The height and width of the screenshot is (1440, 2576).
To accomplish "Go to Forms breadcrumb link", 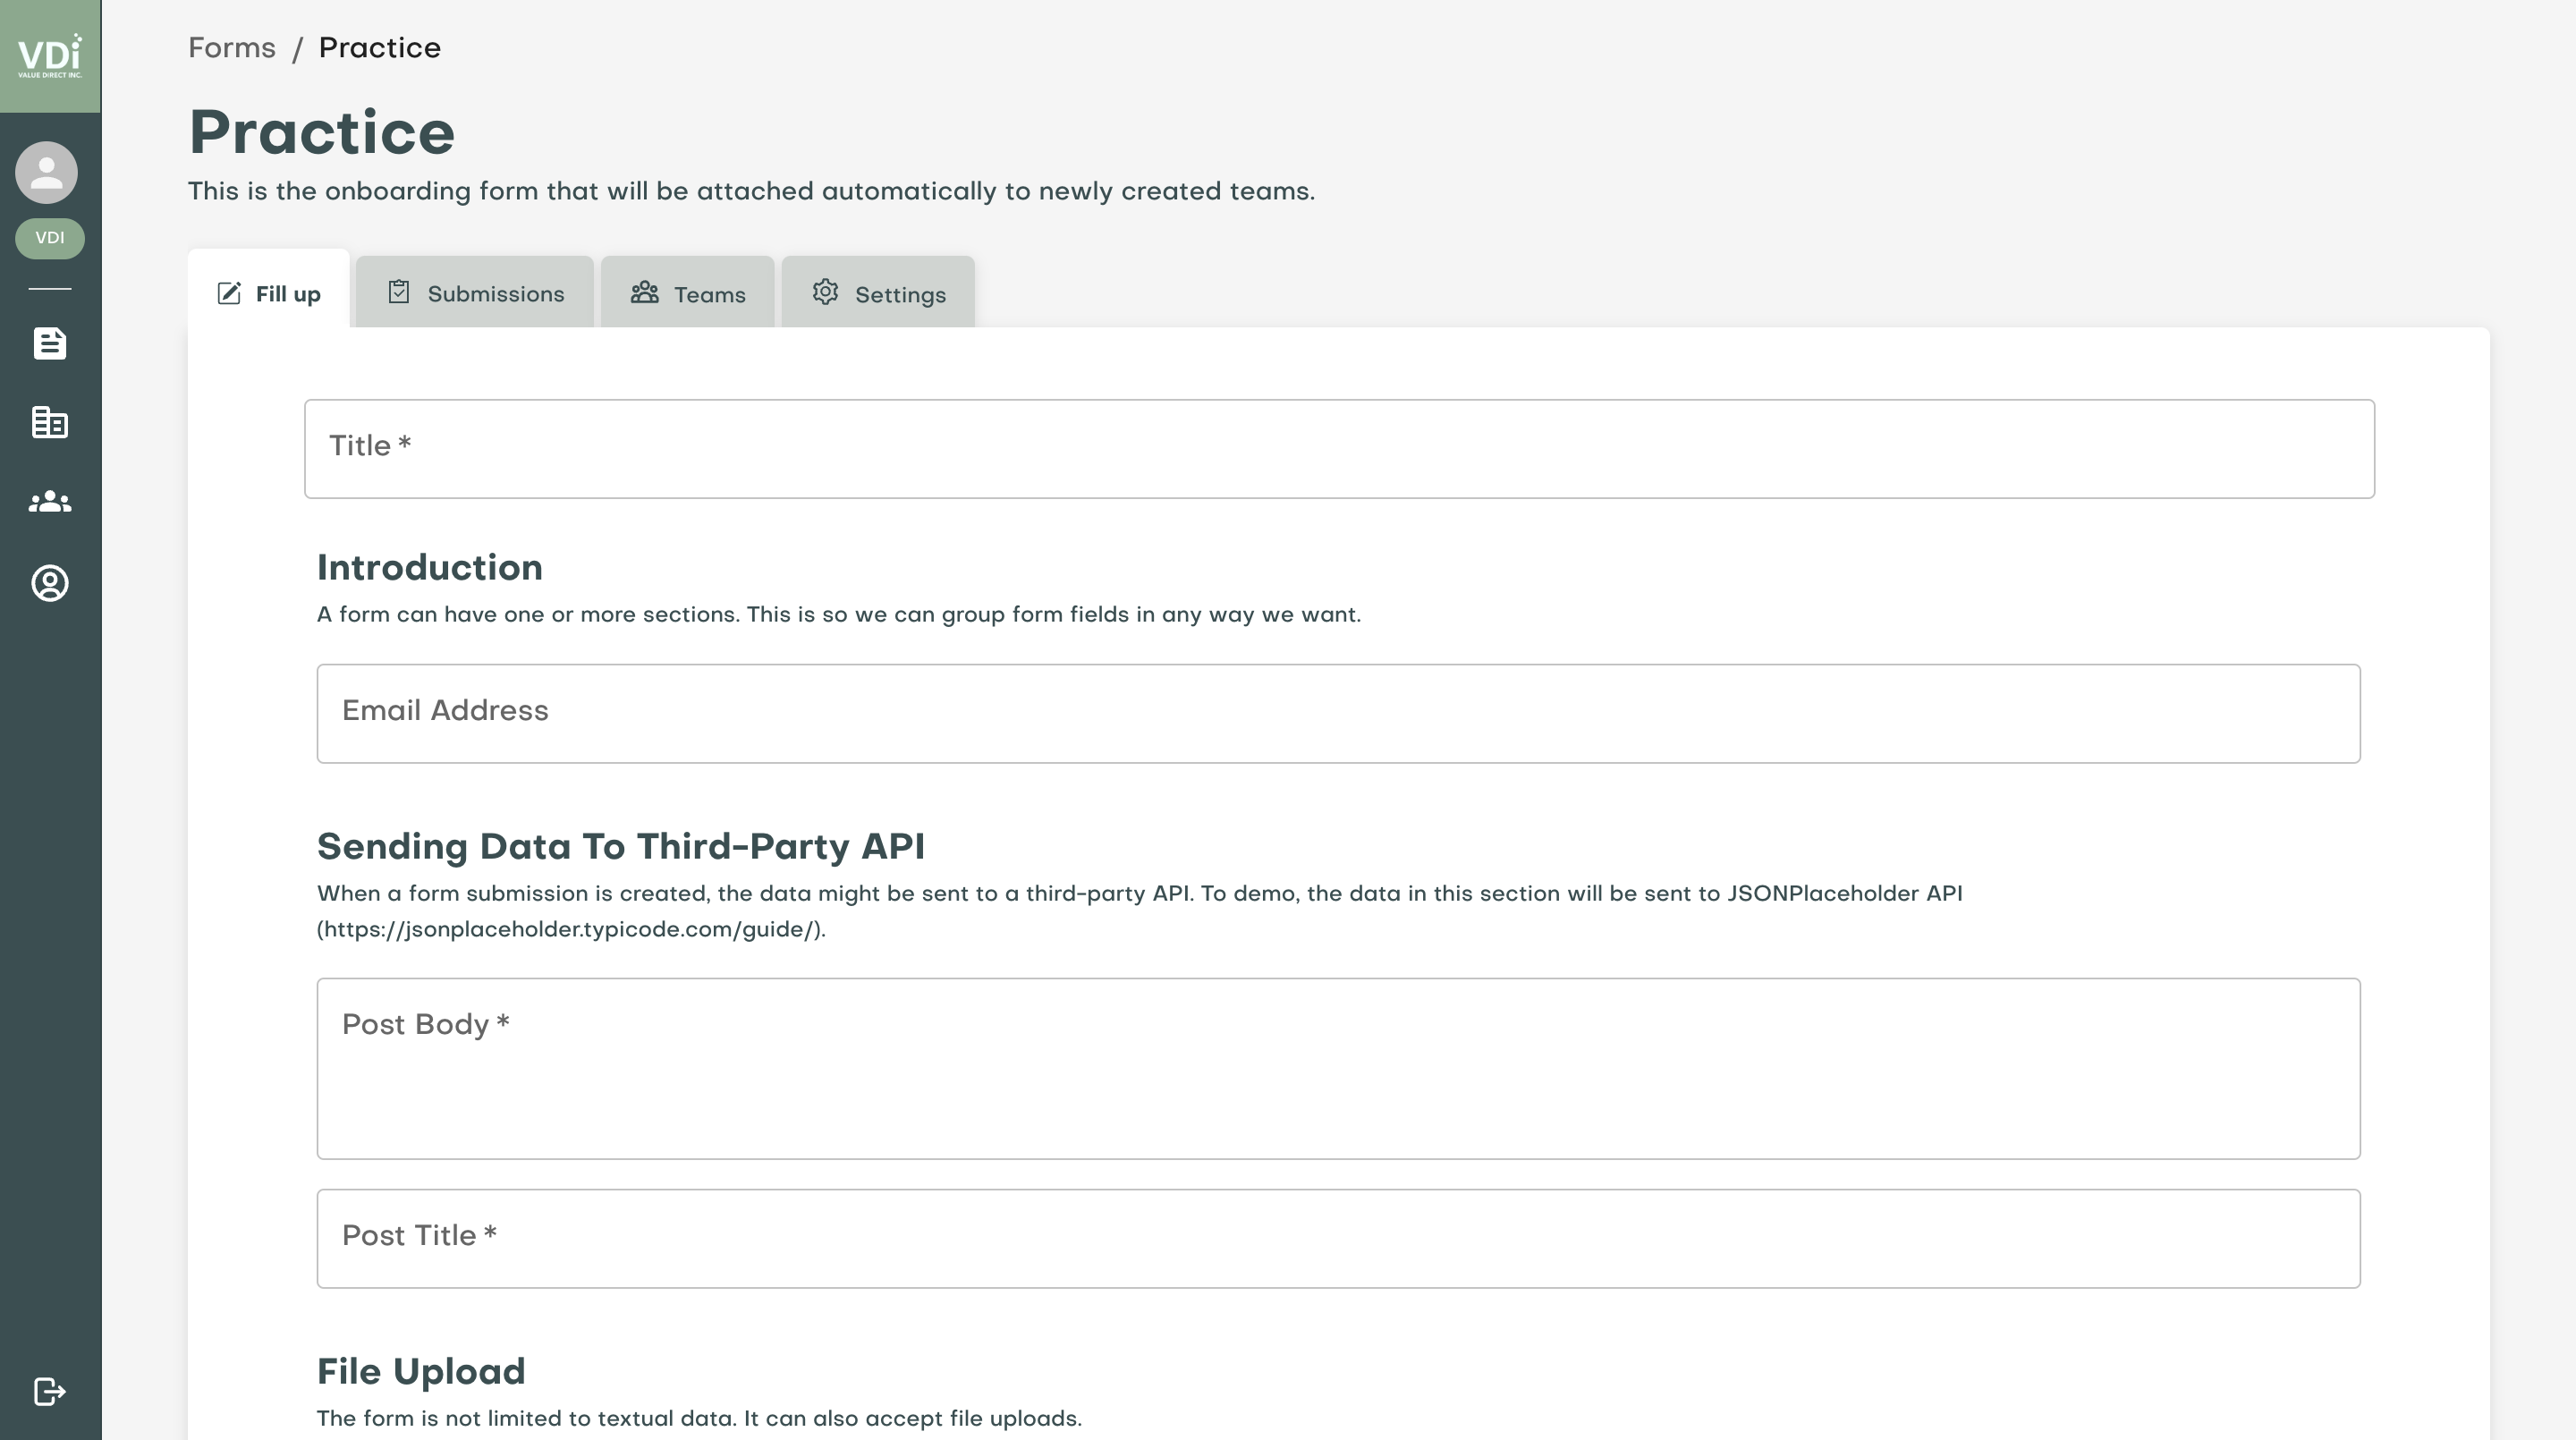I will tap(232, 48).
